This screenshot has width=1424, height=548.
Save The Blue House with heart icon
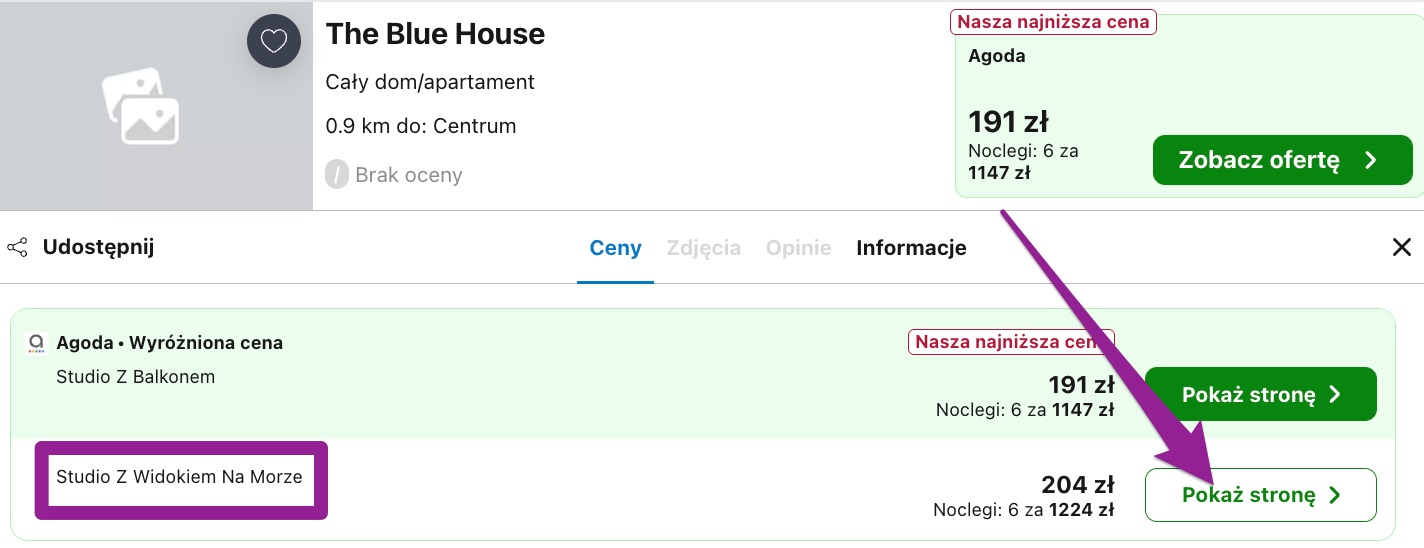(x=274, y=41)
